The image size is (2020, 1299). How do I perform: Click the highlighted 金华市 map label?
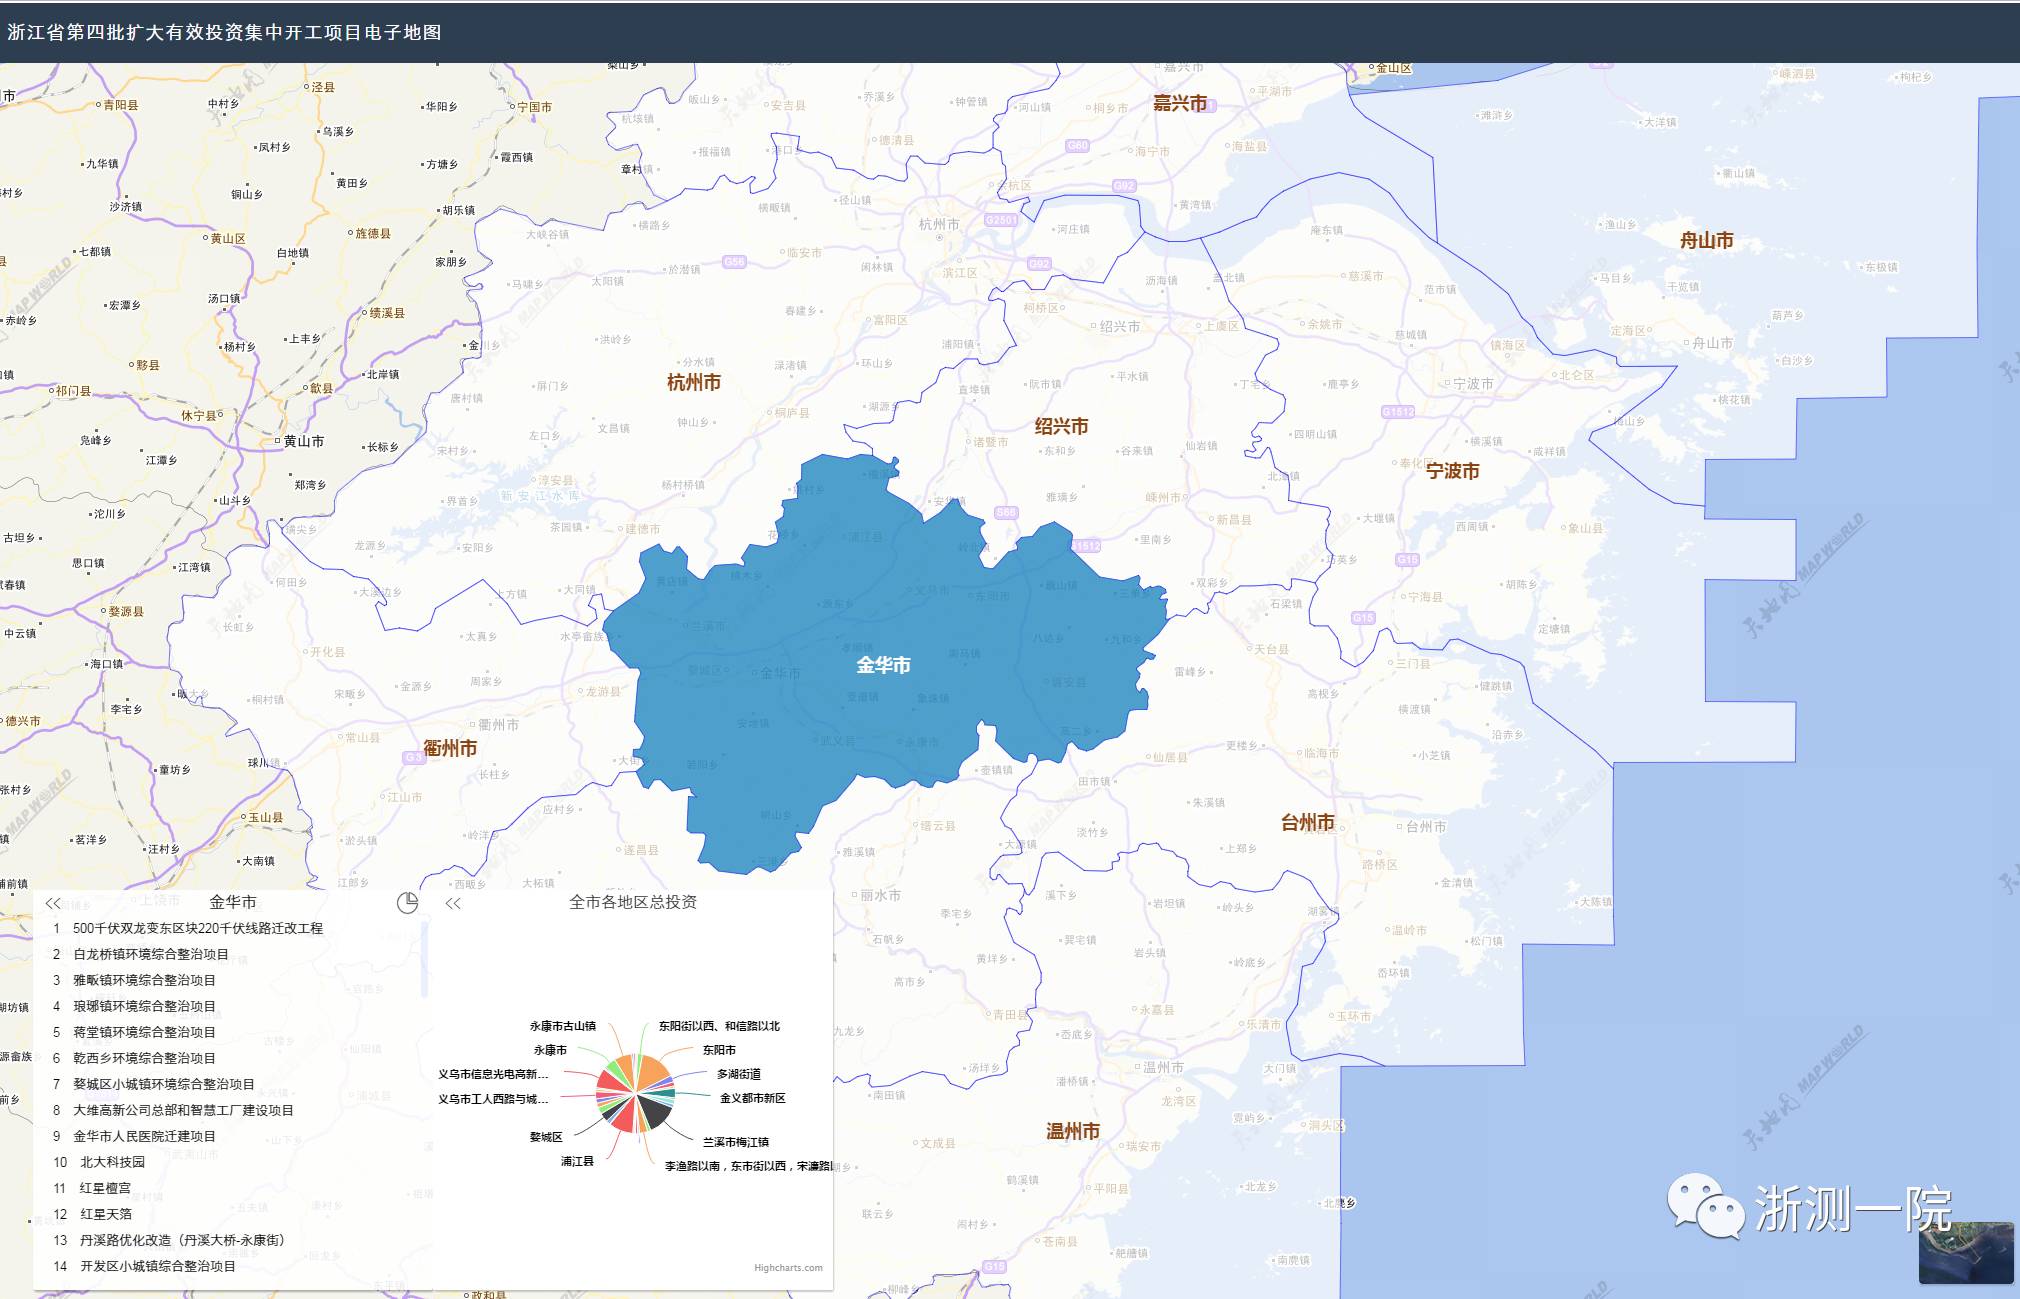(883, 665)
